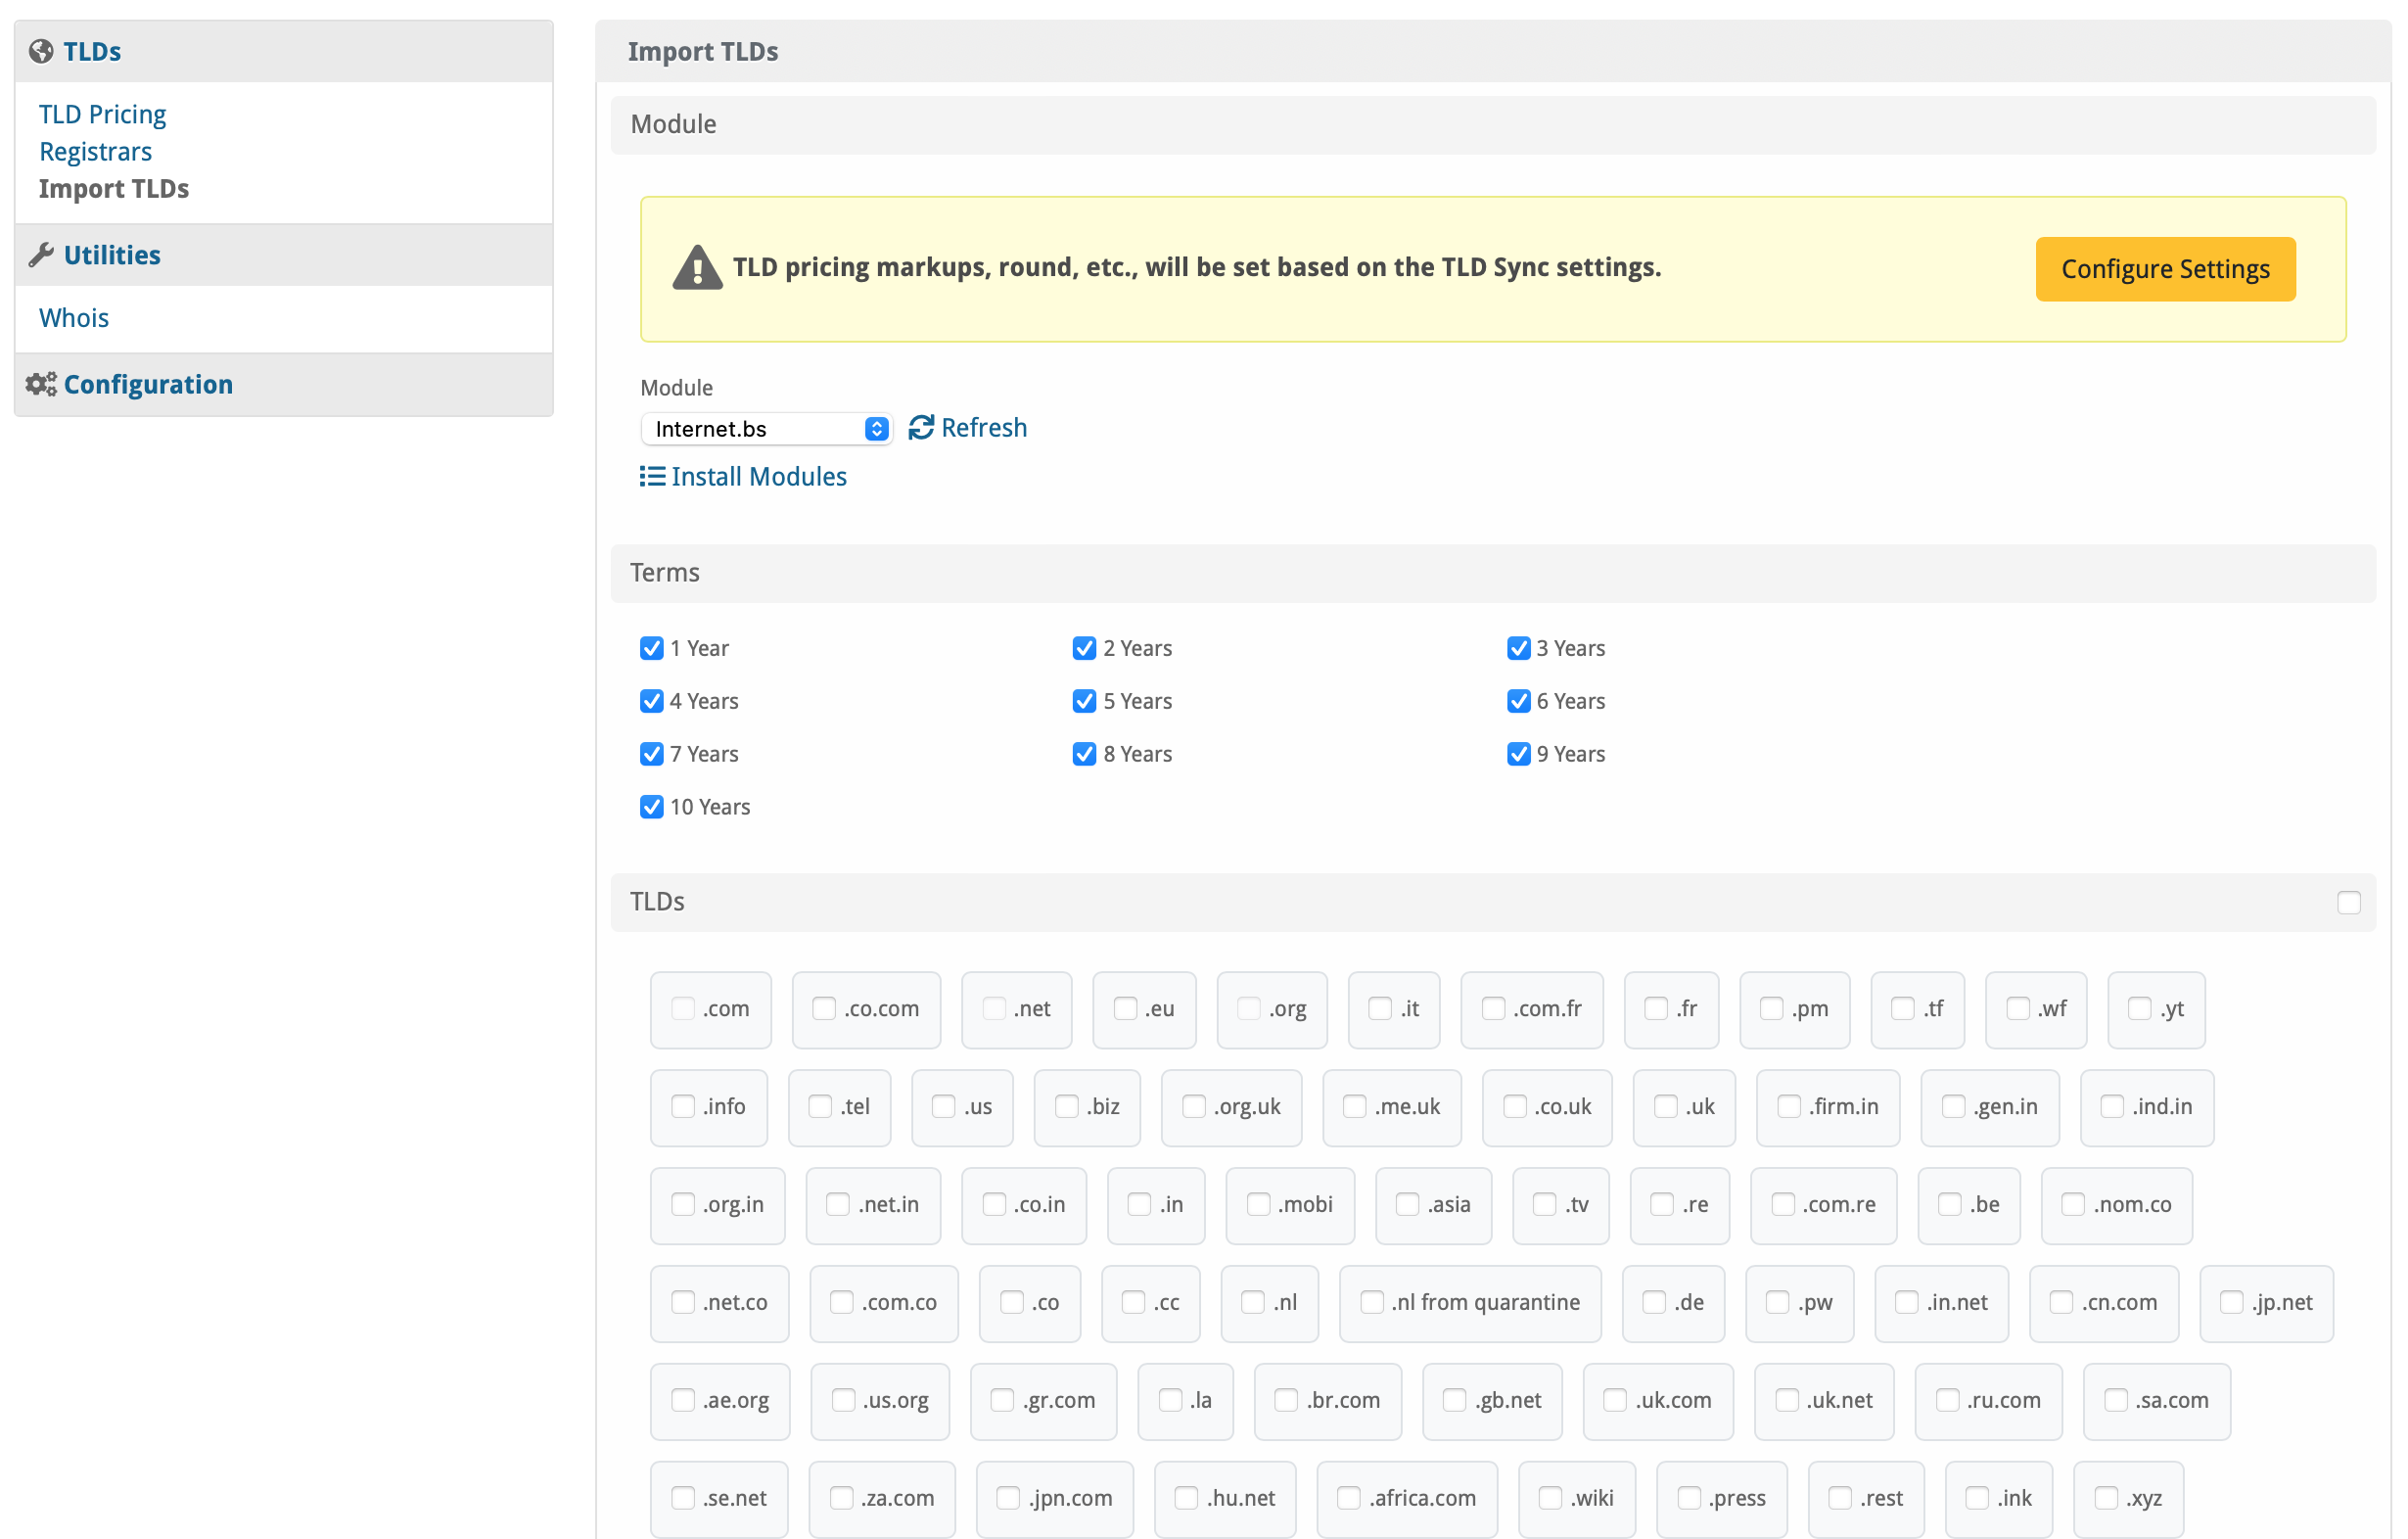This screenshot has height=1539, width=2408.
Task: Uncheck the 1 Year term checkbox
Action: pyautogui.click(x=652, y=648)
